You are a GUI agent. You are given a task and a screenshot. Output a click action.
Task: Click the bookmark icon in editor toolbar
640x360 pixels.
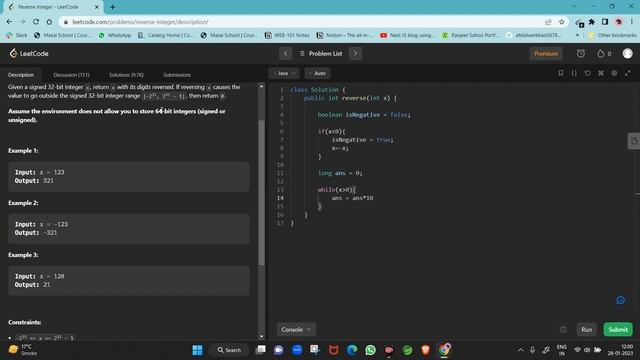click(560, 73)
